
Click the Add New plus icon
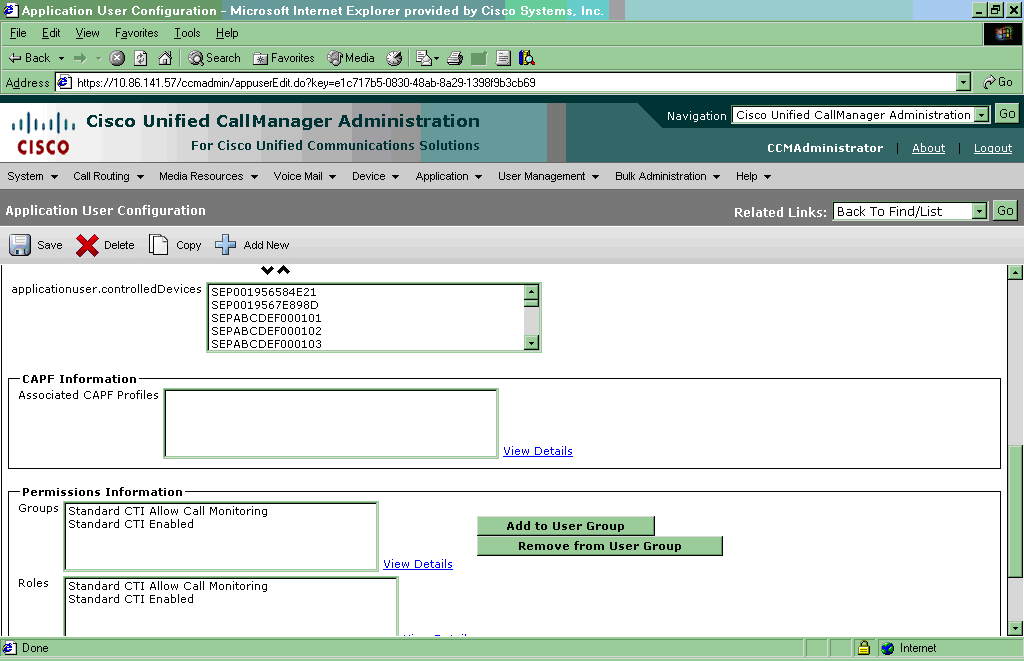225,245
